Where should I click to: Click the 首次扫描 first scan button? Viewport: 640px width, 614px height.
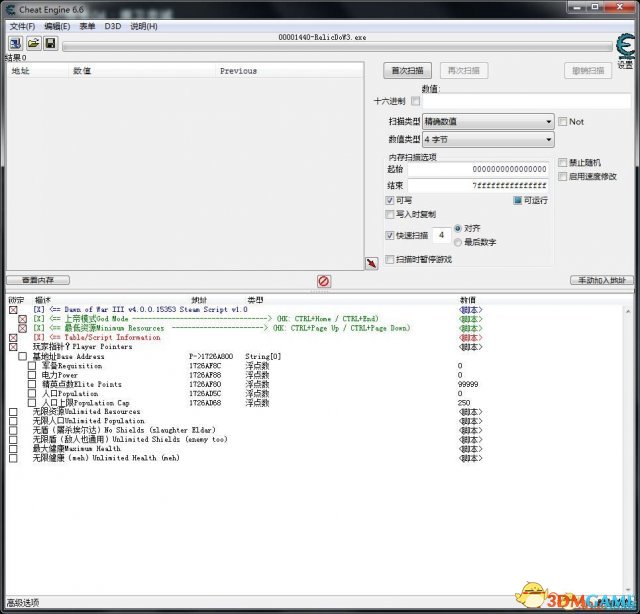click(407, 71)
